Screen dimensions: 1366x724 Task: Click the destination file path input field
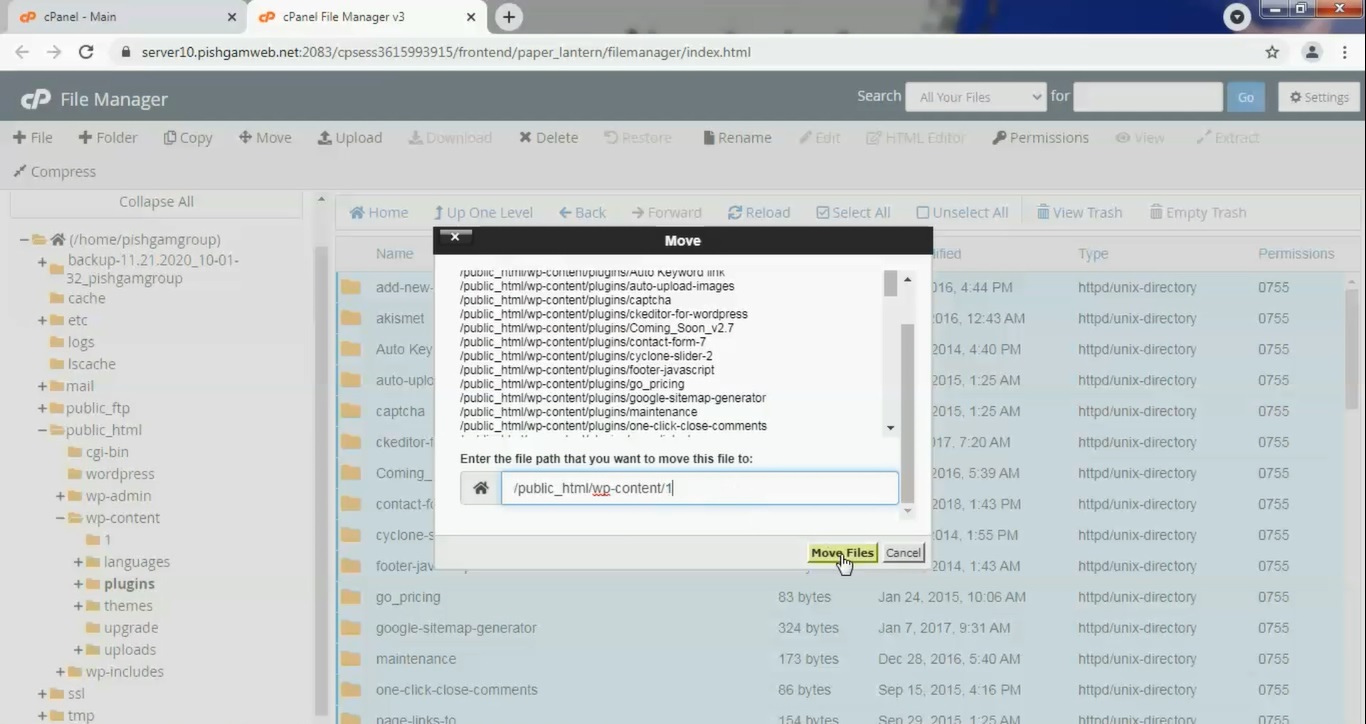pos(699,488)
